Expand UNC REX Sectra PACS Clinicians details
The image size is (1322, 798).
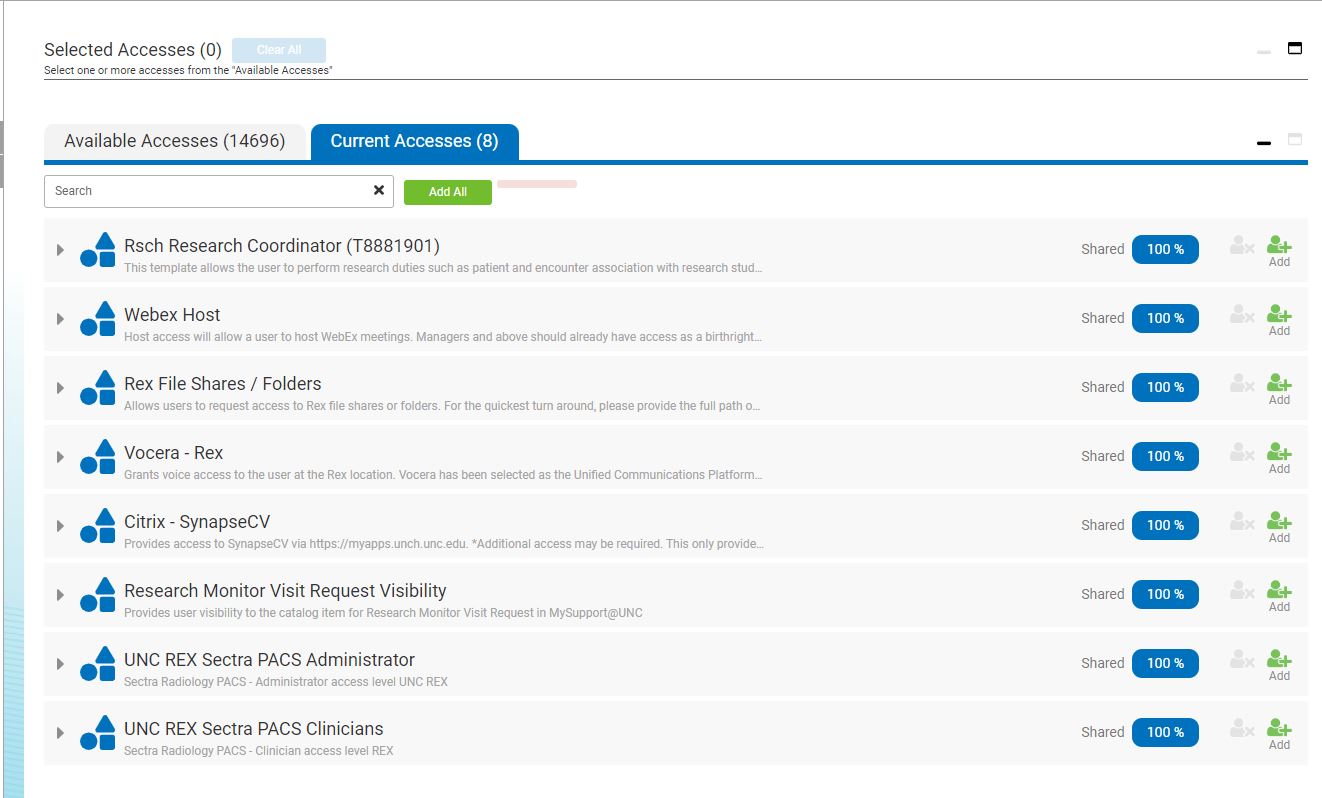pyautogui.click(x=60, y=733)
